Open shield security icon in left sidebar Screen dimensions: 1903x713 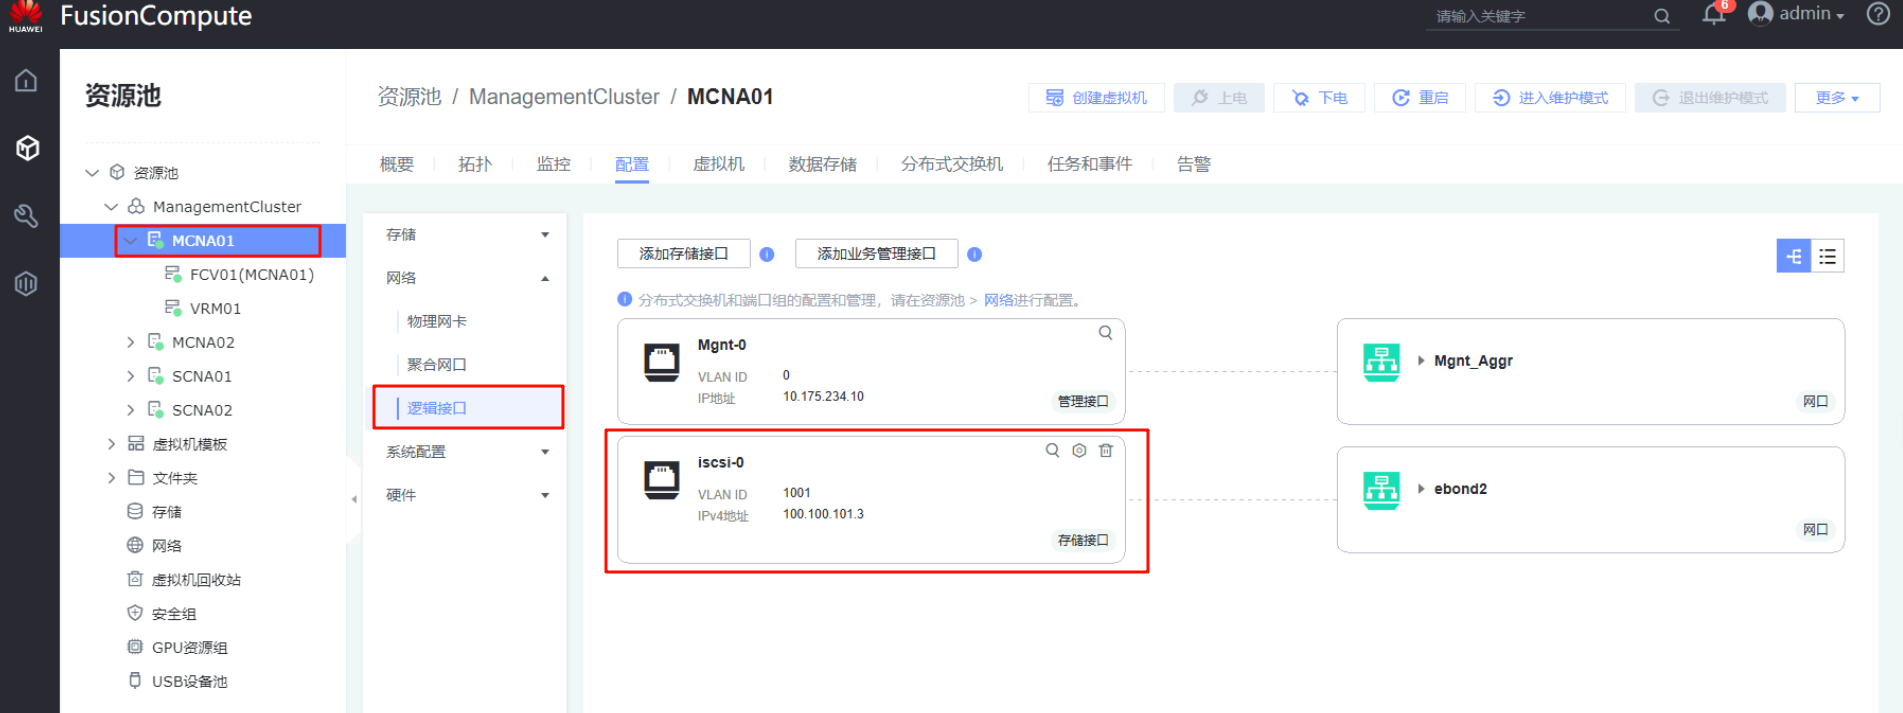click(27, 284)
